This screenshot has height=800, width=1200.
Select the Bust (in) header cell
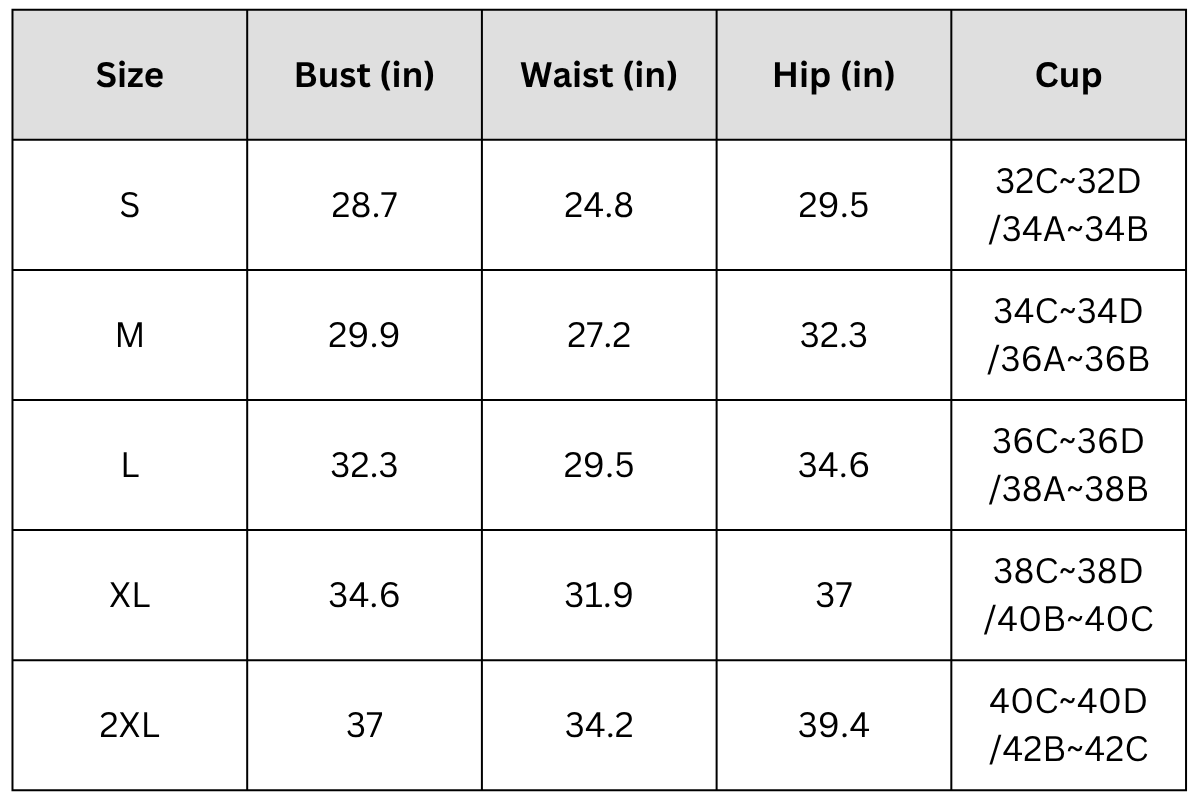pyautogui.click(x=365, y=75)
